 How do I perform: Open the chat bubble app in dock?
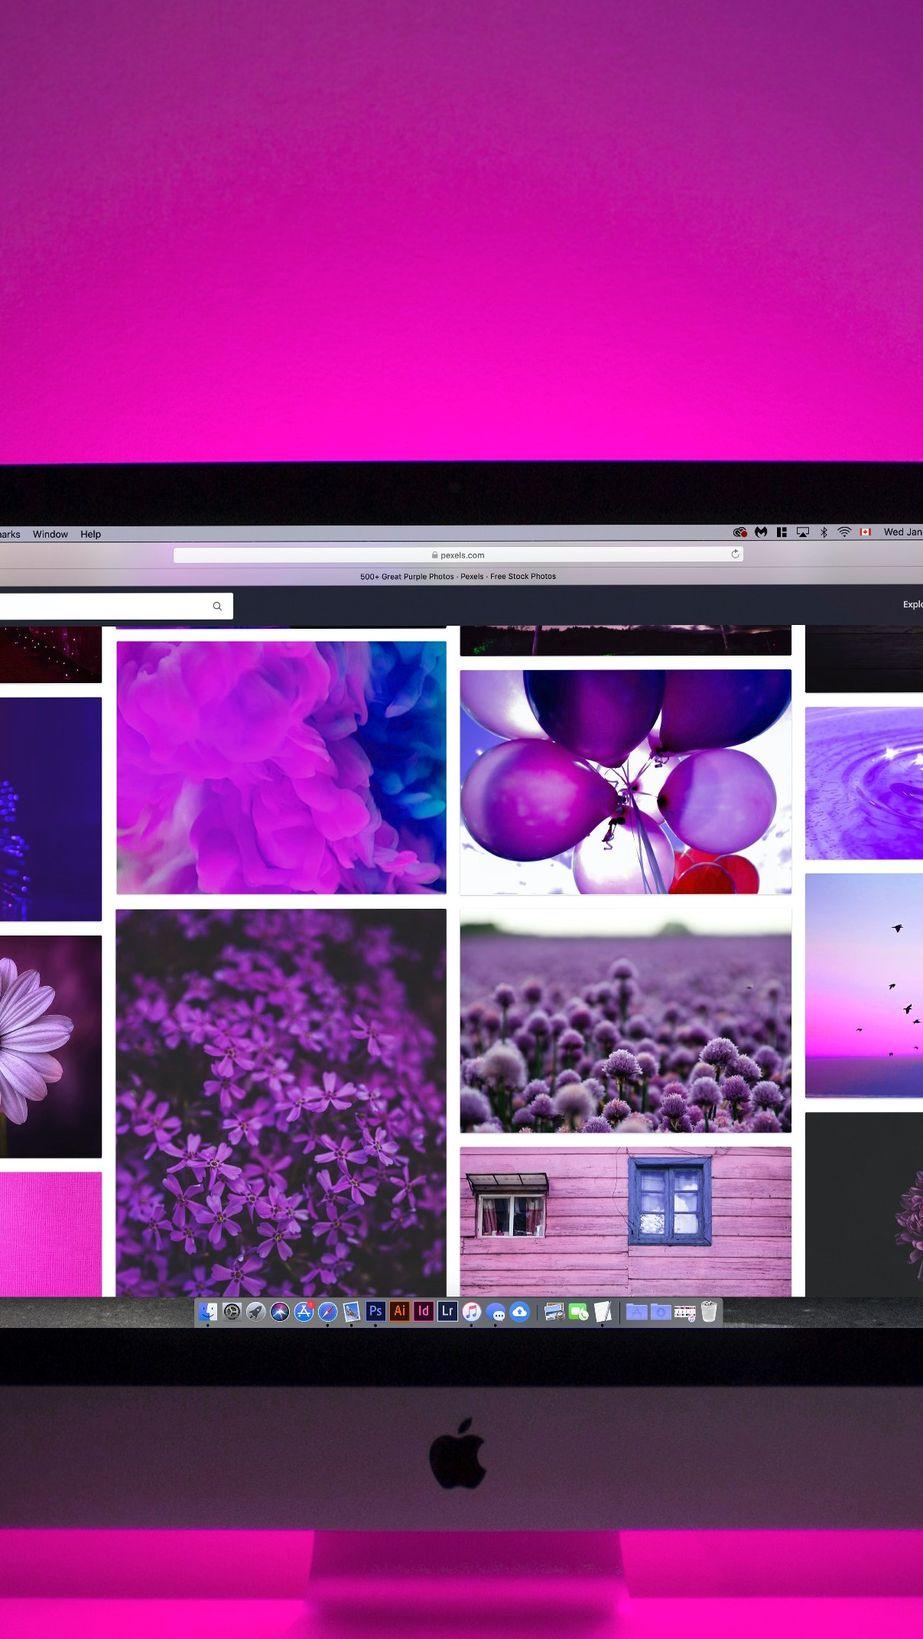pyautogui.click(x=497, y=1312)
